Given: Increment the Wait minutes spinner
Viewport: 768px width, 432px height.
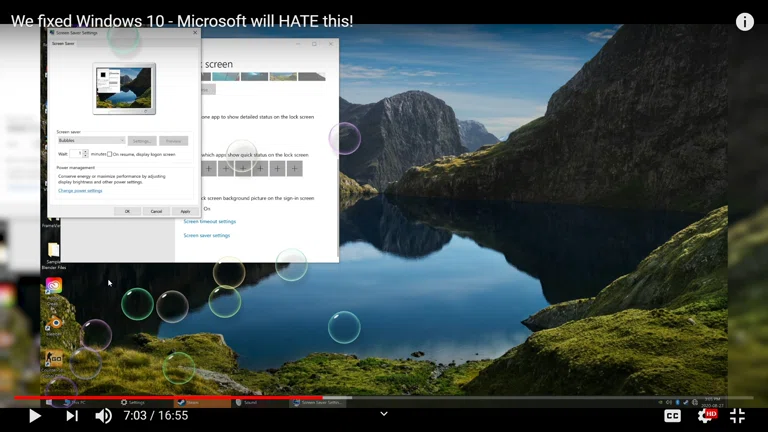Looking at the screenshot, I should (86, 152).
